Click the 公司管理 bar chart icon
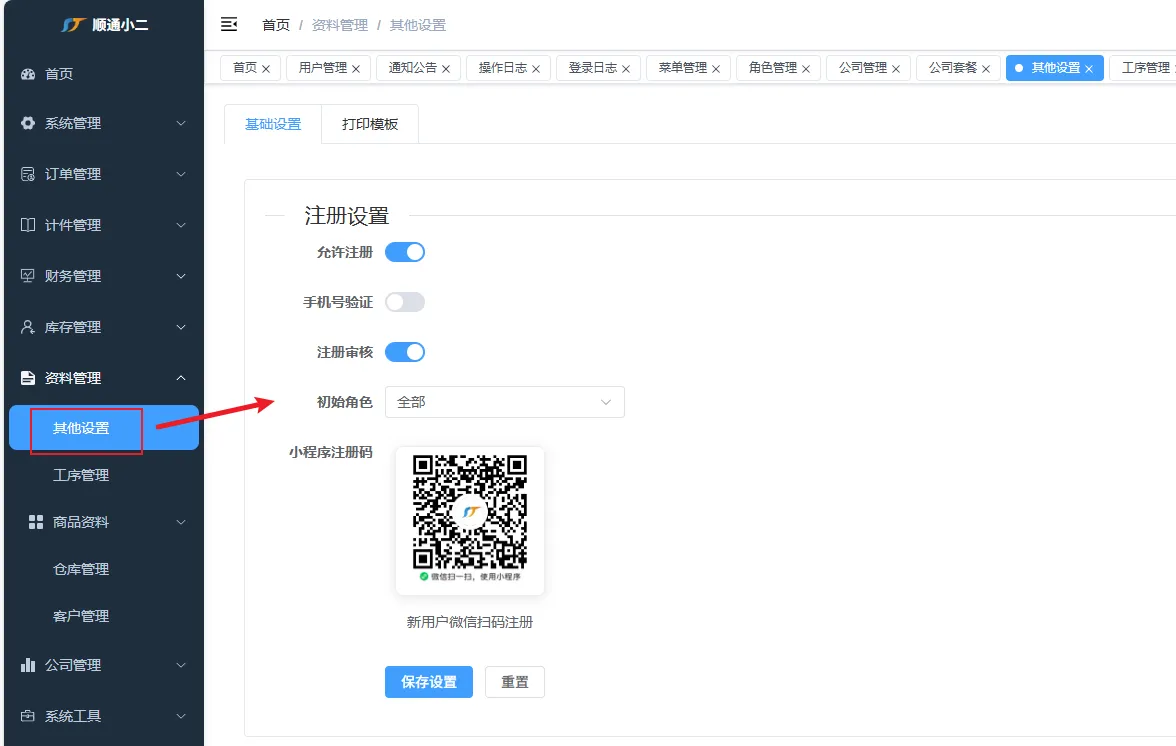1176x746 pixels. [28, 665]
